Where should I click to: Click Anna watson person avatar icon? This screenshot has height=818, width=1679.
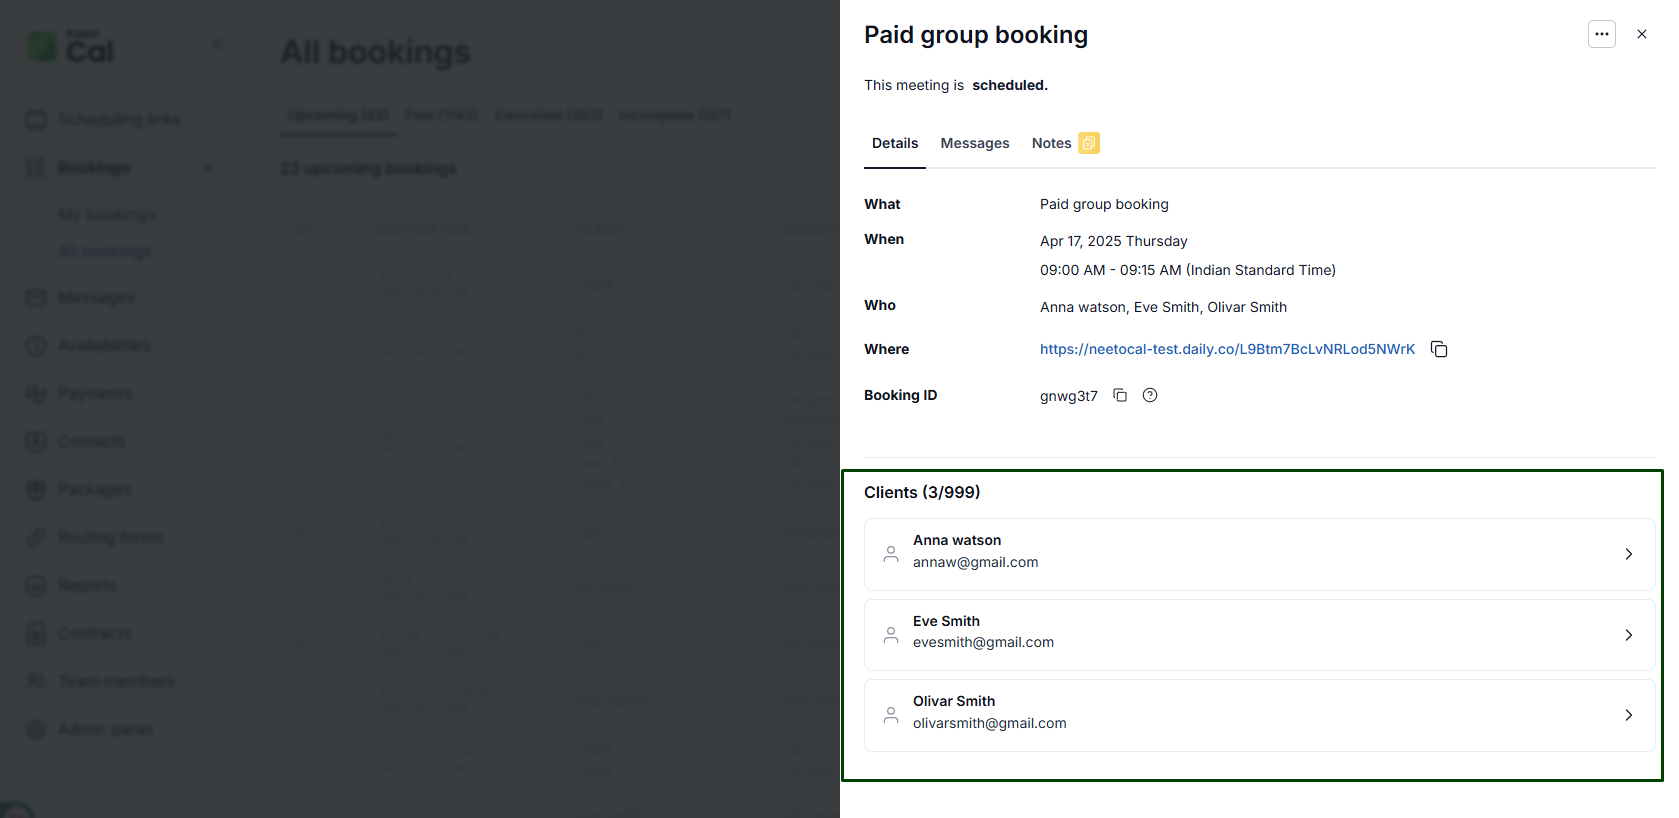pos(890,554)
